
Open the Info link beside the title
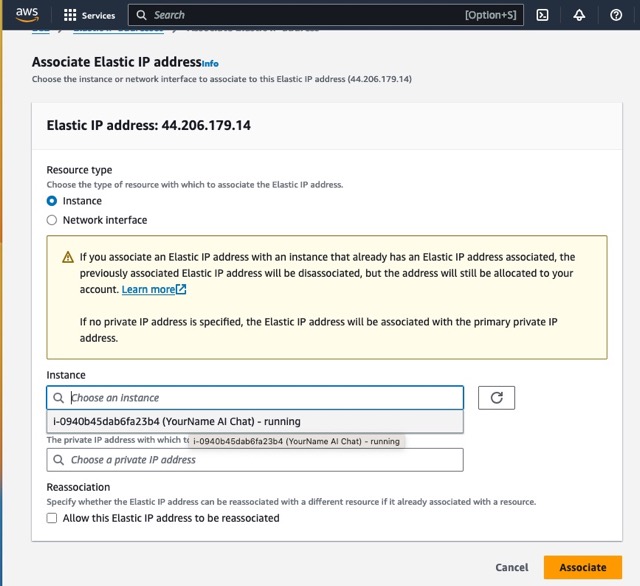[x=210, y=64]
